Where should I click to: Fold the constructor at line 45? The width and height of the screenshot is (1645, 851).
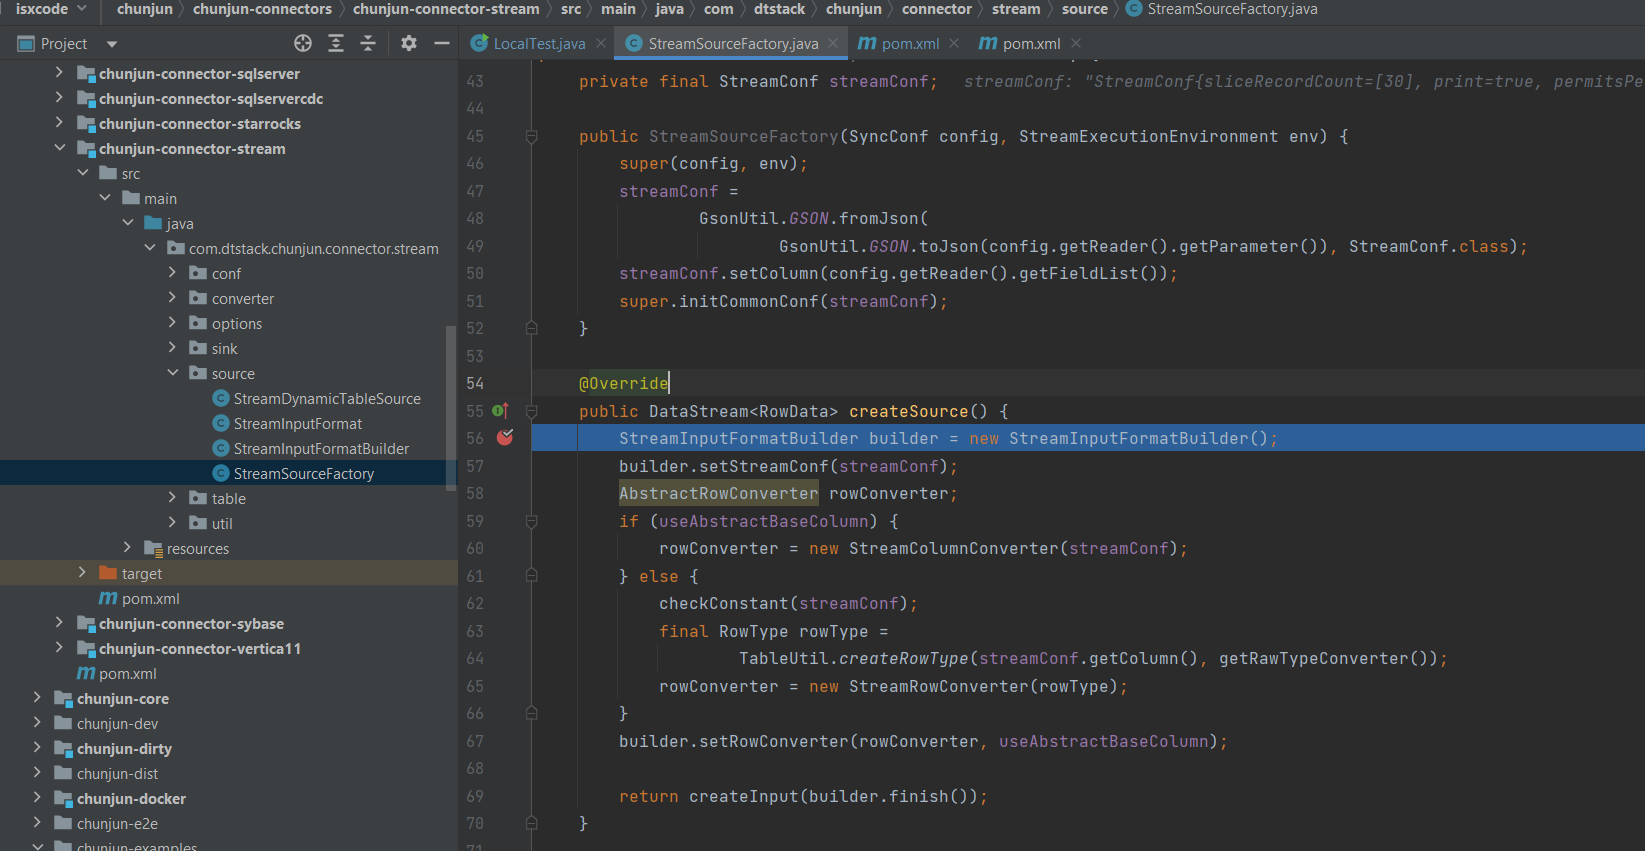click(532, 137)
